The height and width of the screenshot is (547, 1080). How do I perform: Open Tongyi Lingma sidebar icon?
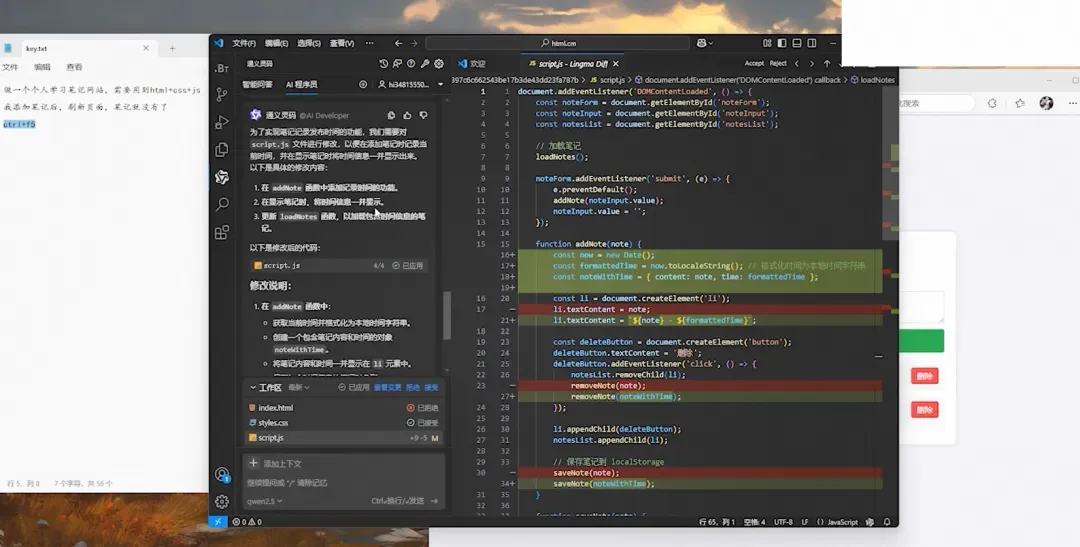coord(222,177)
